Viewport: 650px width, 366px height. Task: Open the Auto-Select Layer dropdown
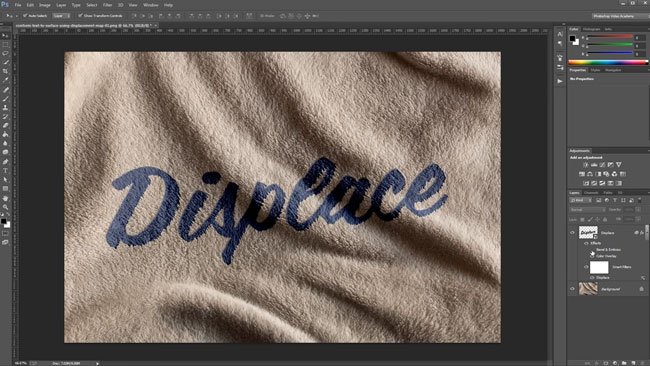(61, 16)
